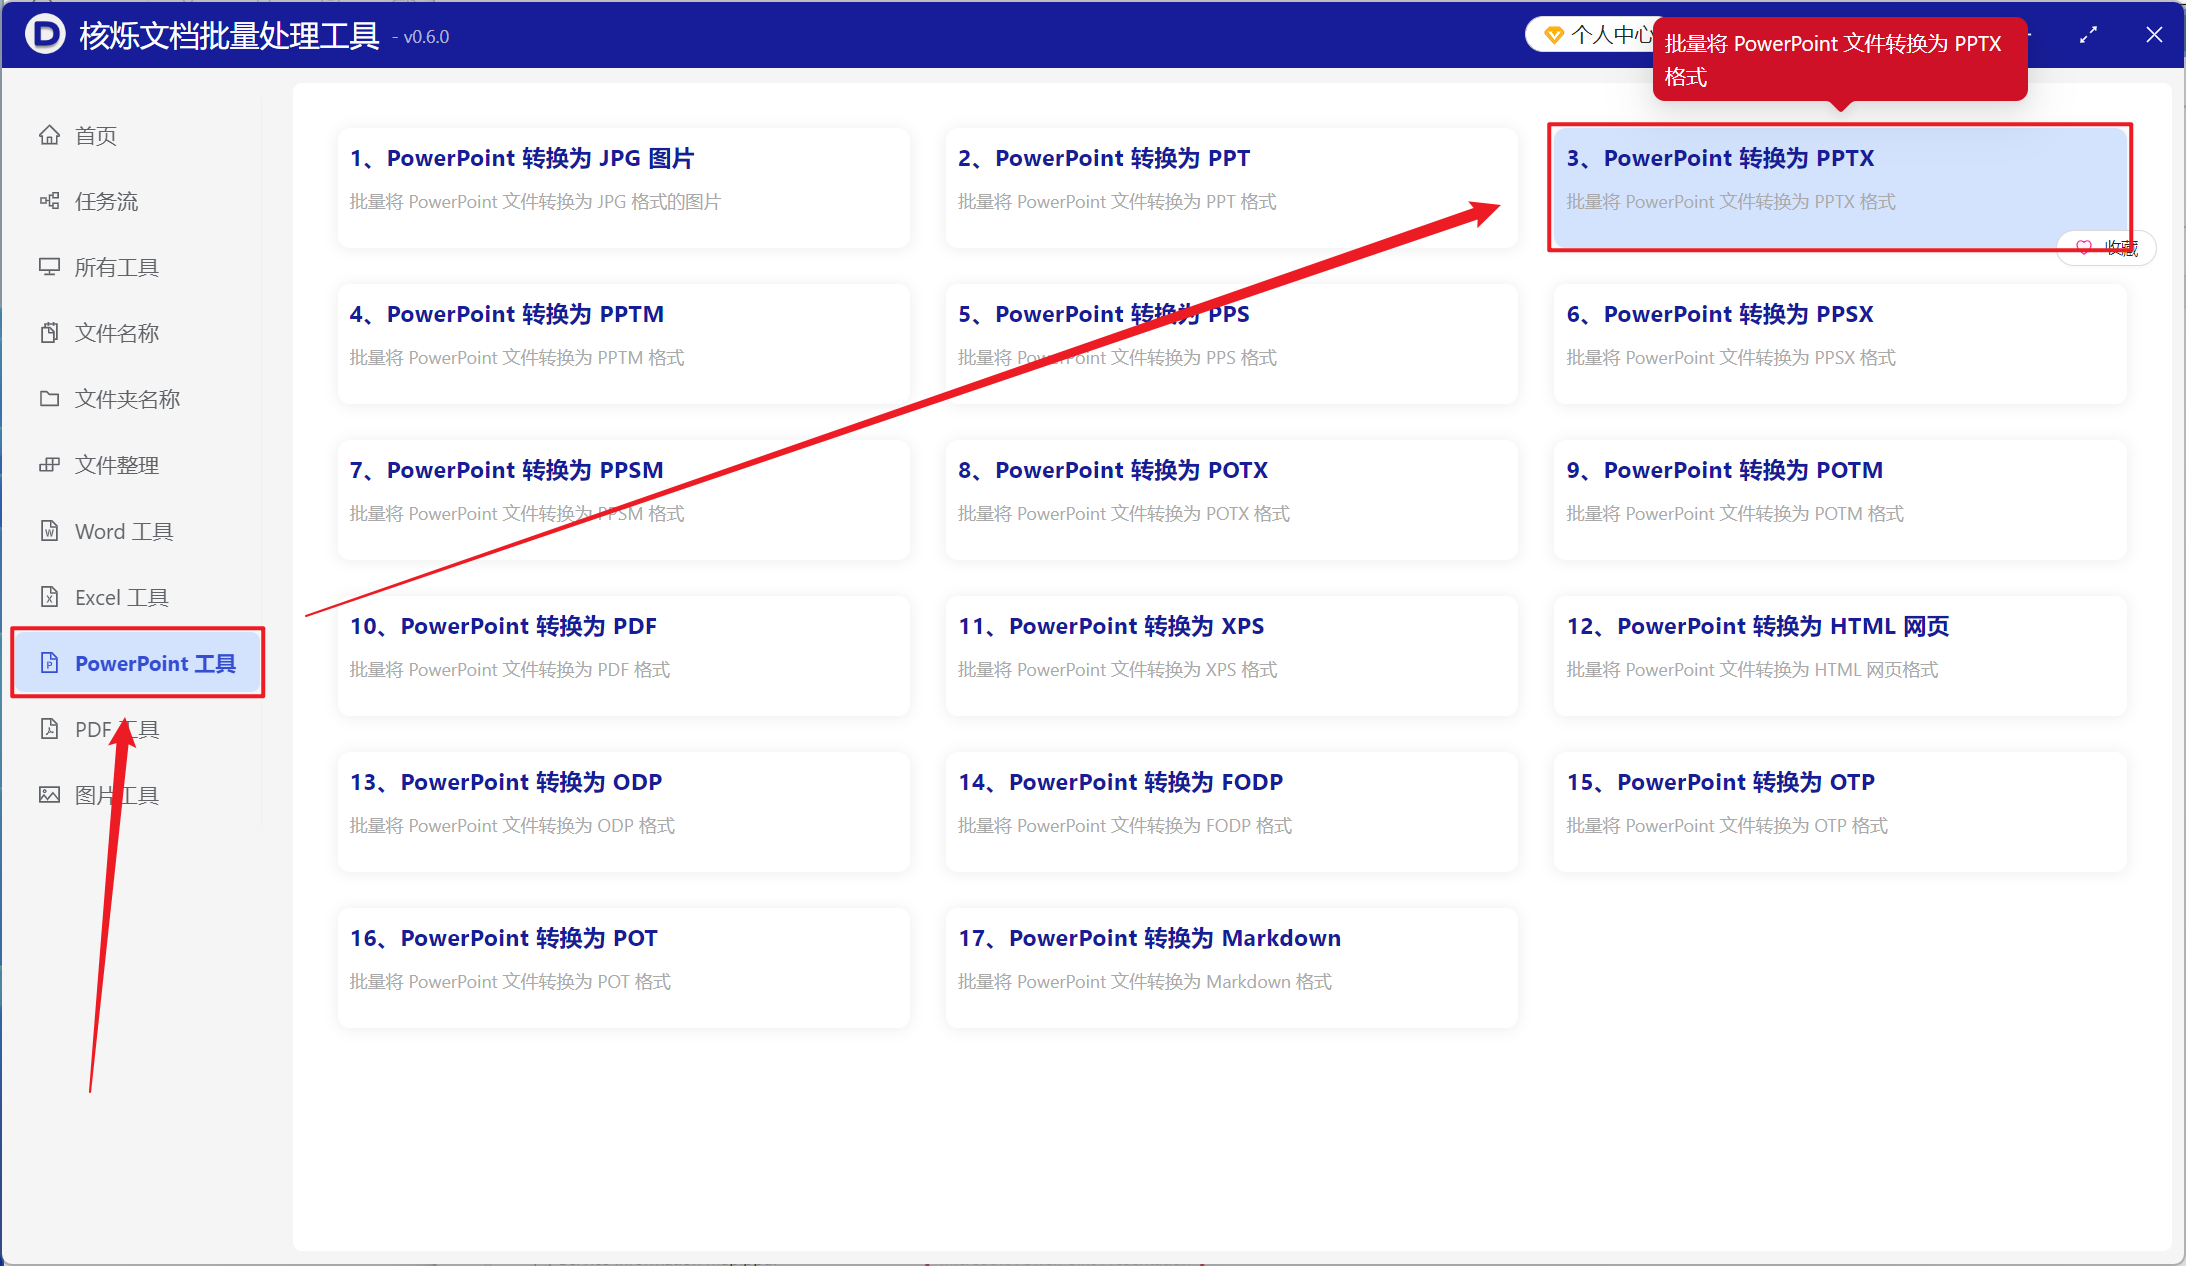Open PowerPoint 转换为 ODP card
The image size is (2186, 1266).
624,812
